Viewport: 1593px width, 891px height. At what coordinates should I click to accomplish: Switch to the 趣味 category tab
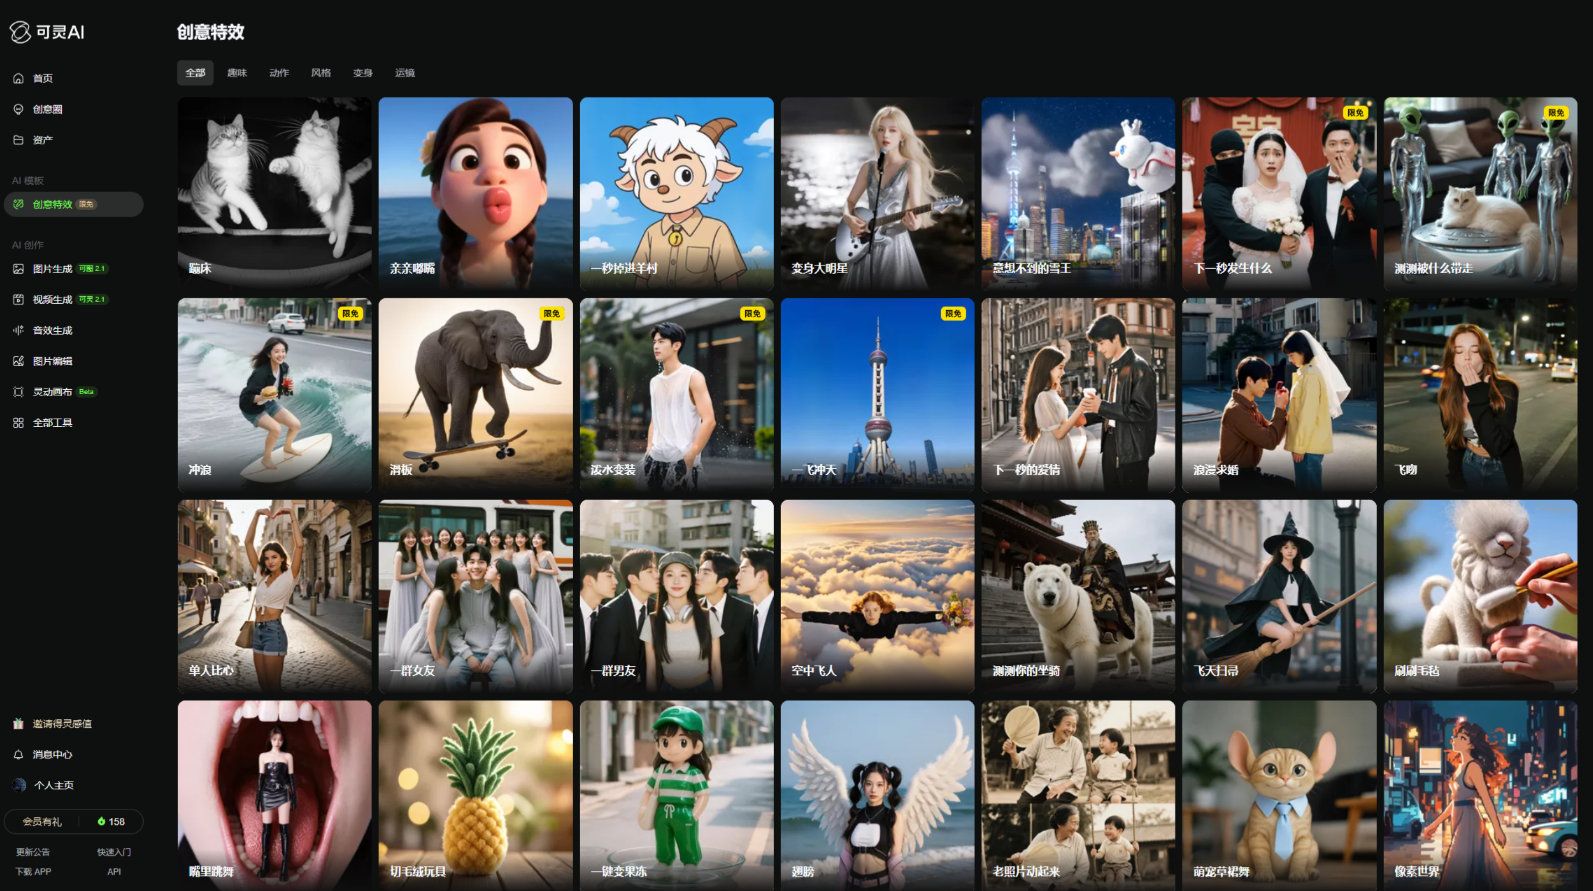(237, 73)
